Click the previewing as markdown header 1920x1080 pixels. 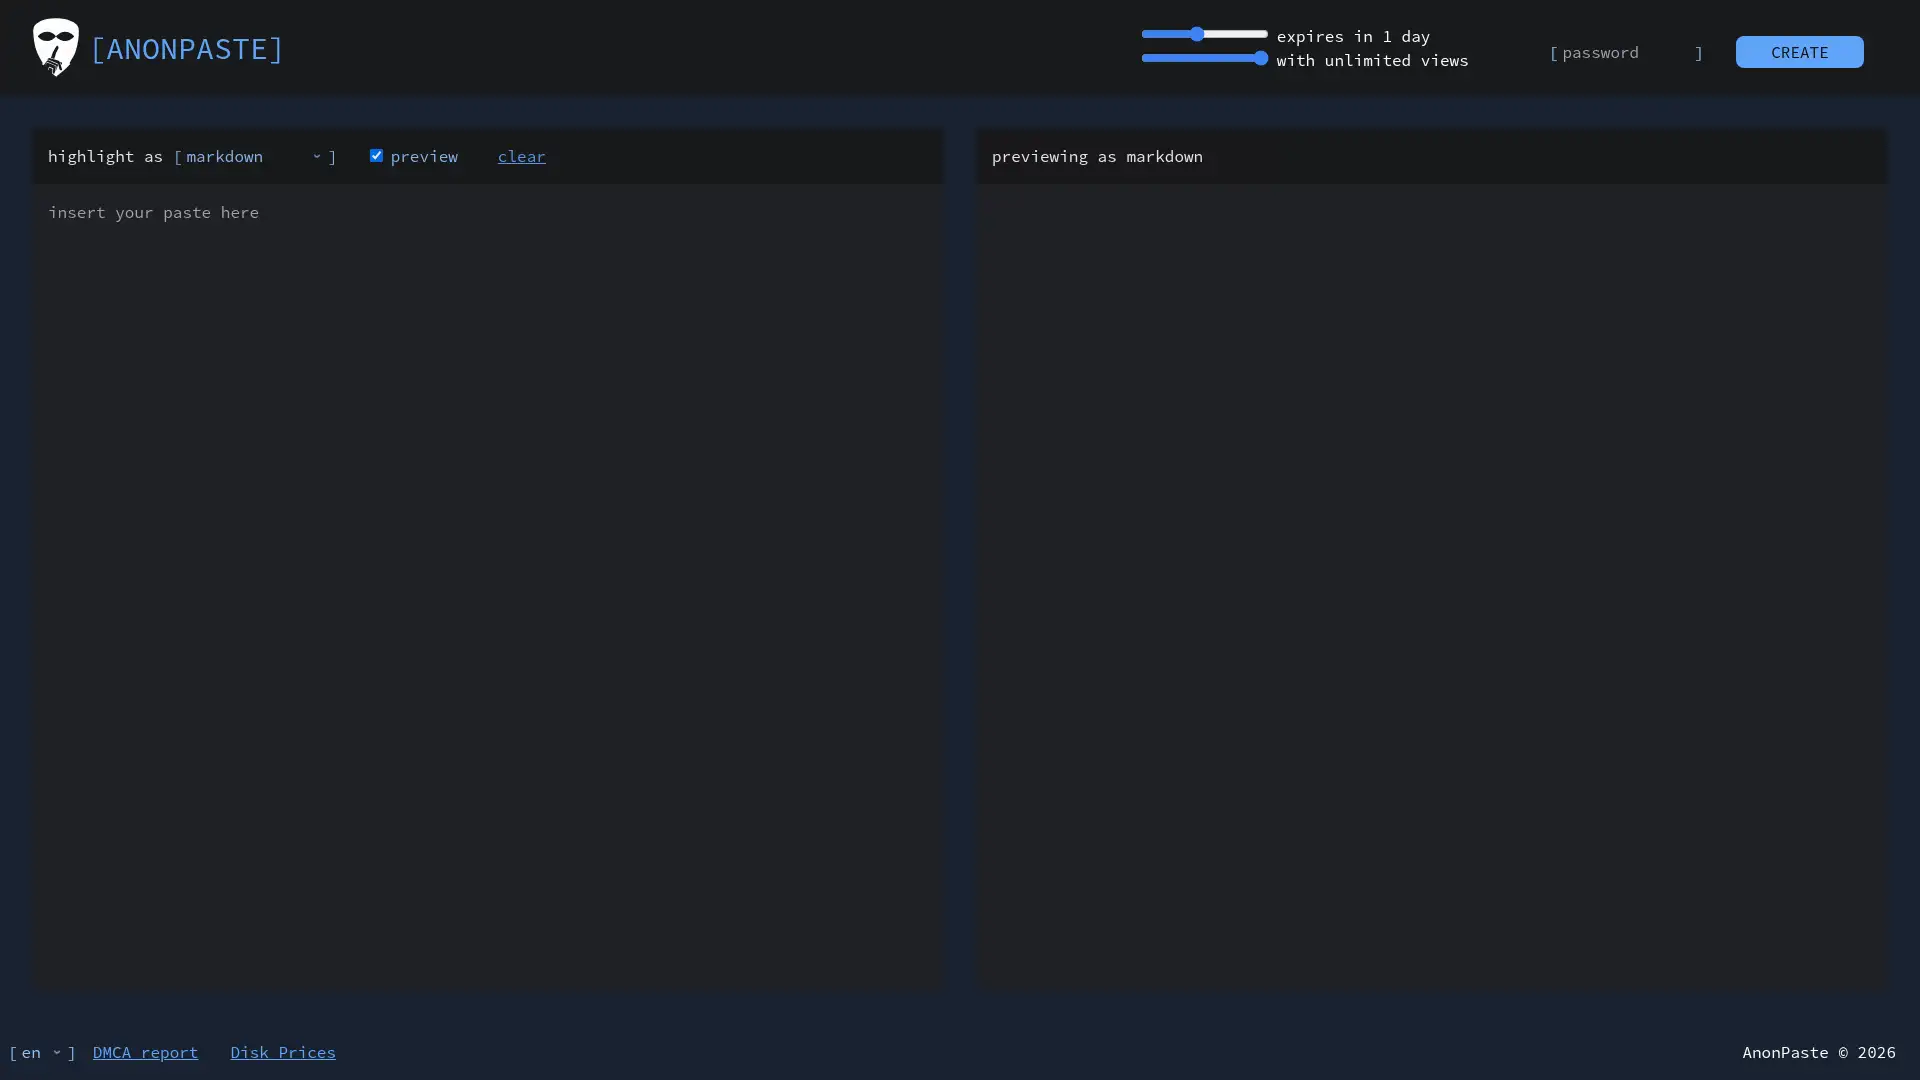(x=1098, y=156)
